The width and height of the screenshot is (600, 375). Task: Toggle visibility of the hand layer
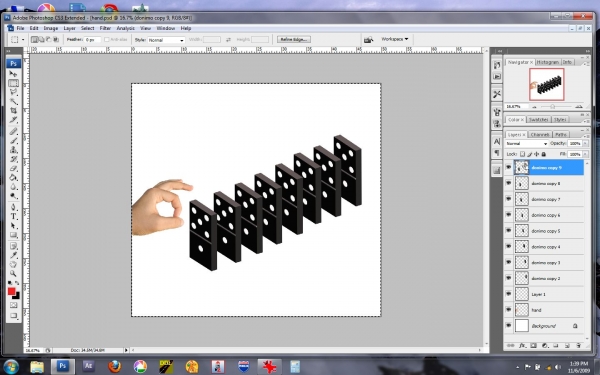click(508, 310)
